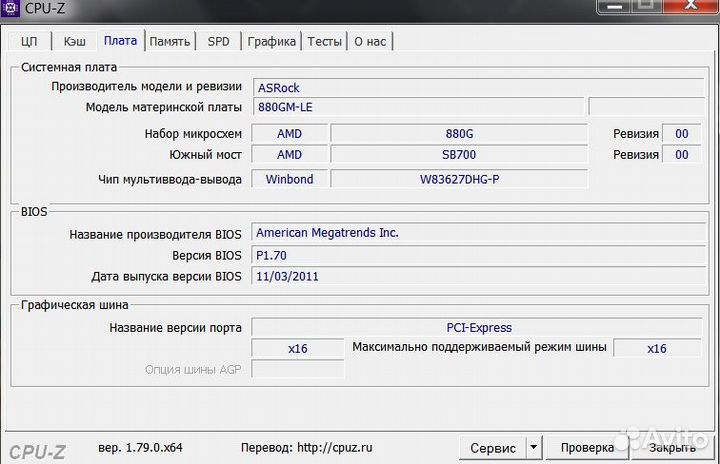Click the Проверка button
Image resolution: width=720 pixels, height=464 pixels.
[587, 448]
